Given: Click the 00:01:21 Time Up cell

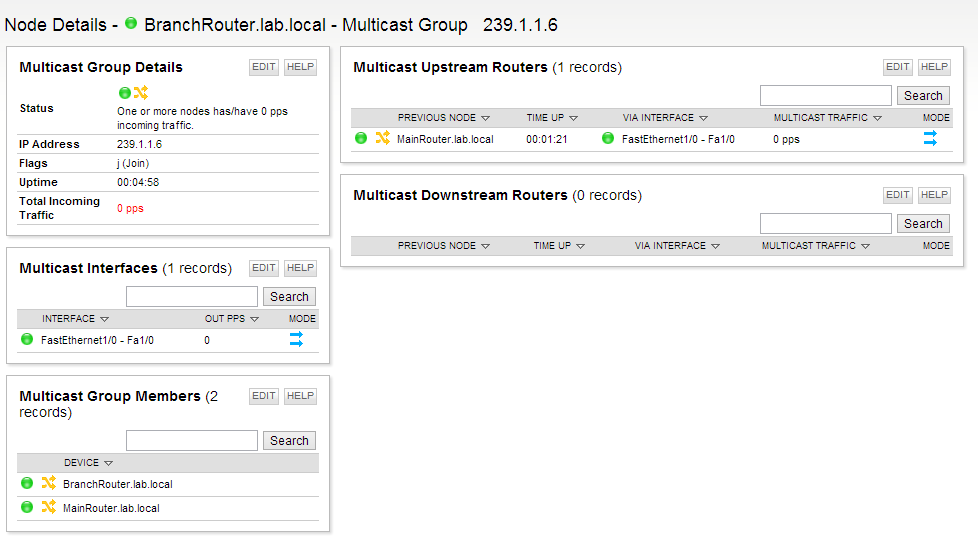Looking at the screenshot, I should (546, 139).
